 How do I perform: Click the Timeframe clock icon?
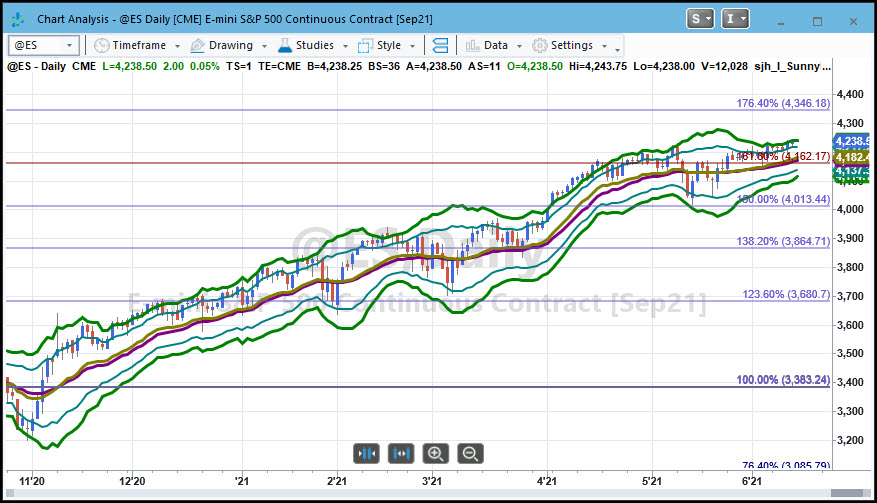point(101,45)
